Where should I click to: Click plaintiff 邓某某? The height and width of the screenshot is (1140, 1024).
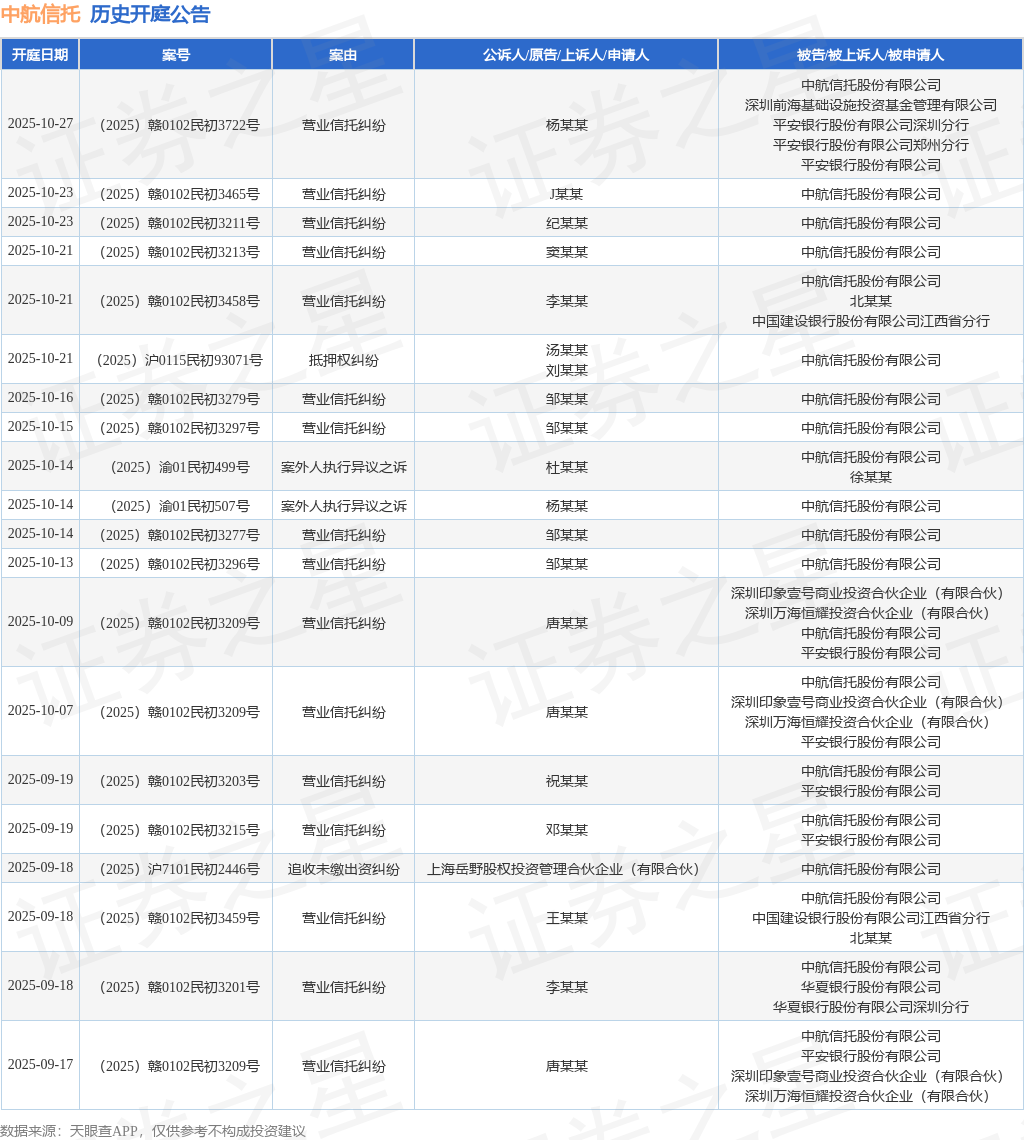567,830
